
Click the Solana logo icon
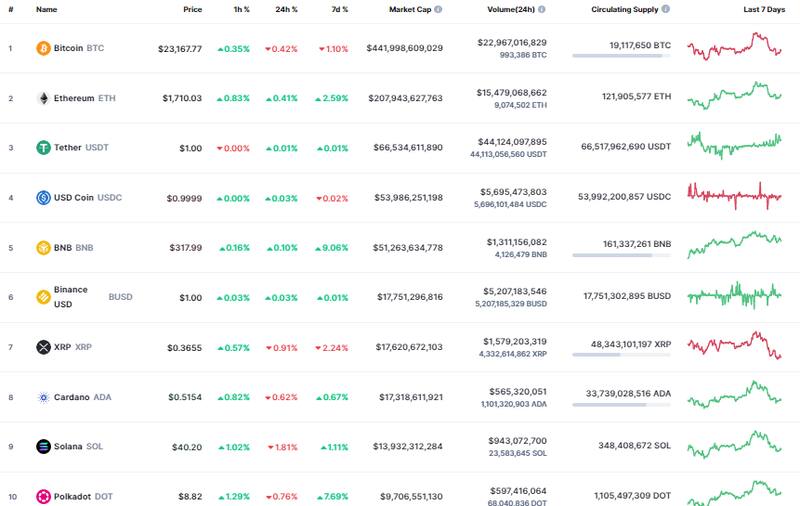point(43,447)
